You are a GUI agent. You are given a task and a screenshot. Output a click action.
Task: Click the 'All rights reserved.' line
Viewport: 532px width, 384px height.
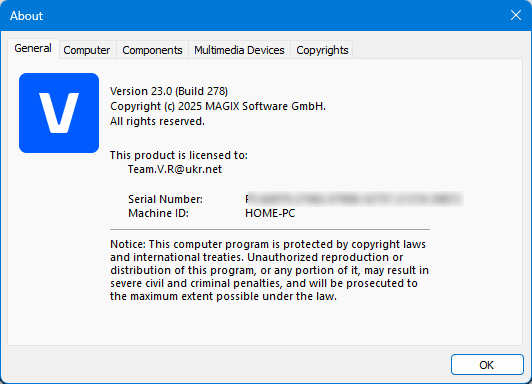pos(157,121)
